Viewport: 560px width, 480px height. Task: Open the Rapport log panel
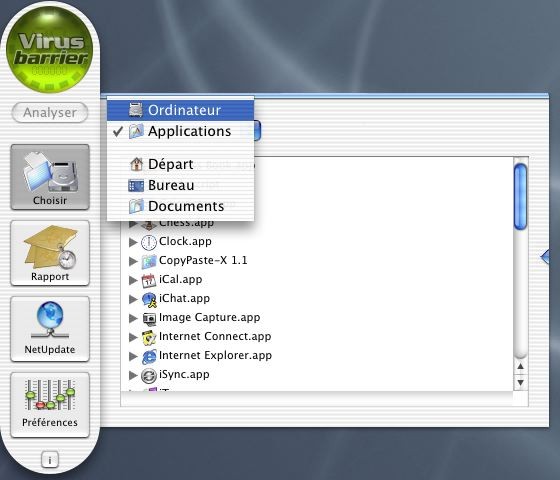[x=50, y=253]
